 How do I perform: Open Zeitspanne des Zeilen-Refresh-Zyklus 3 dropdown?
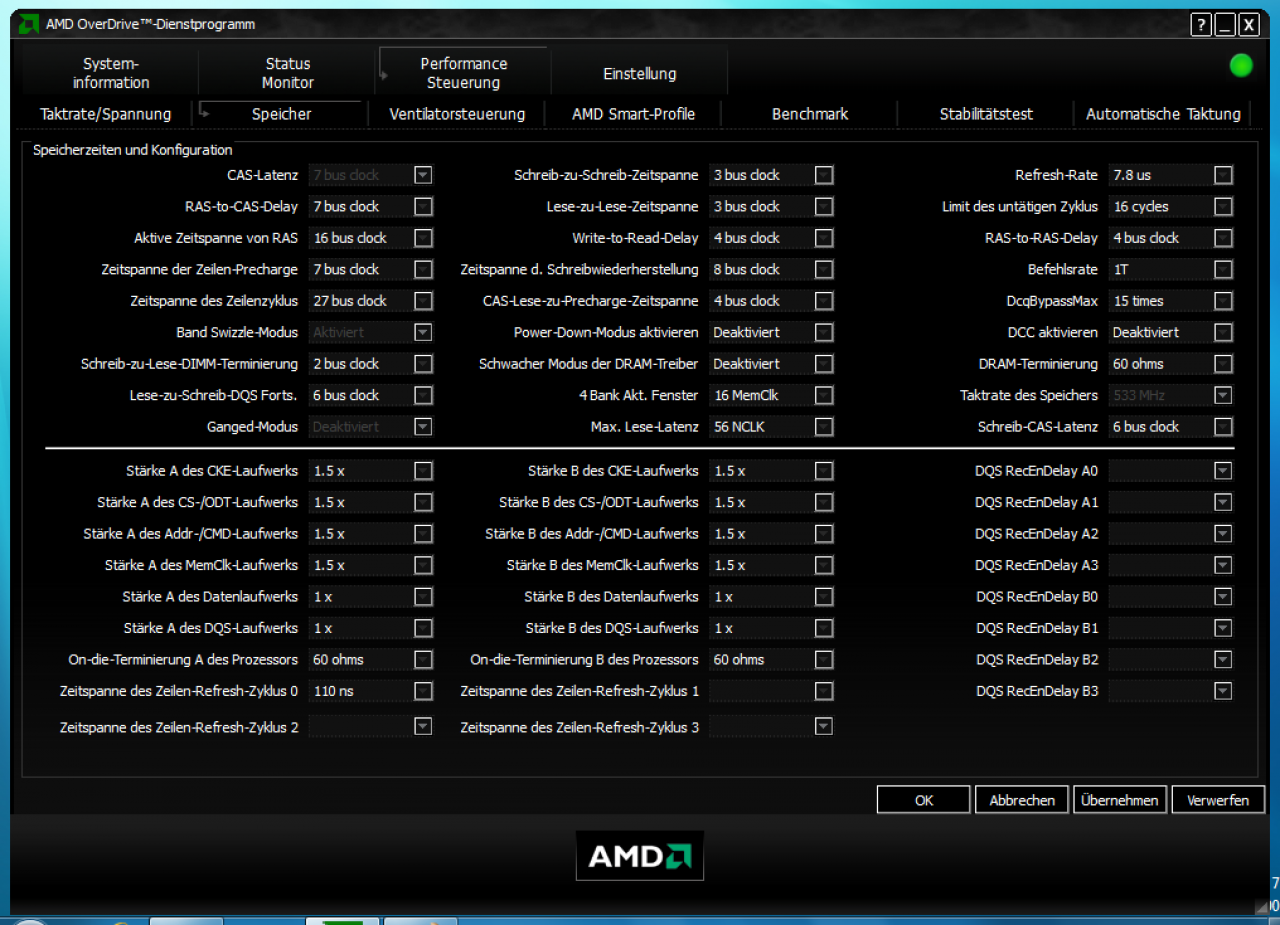[823, 727]
